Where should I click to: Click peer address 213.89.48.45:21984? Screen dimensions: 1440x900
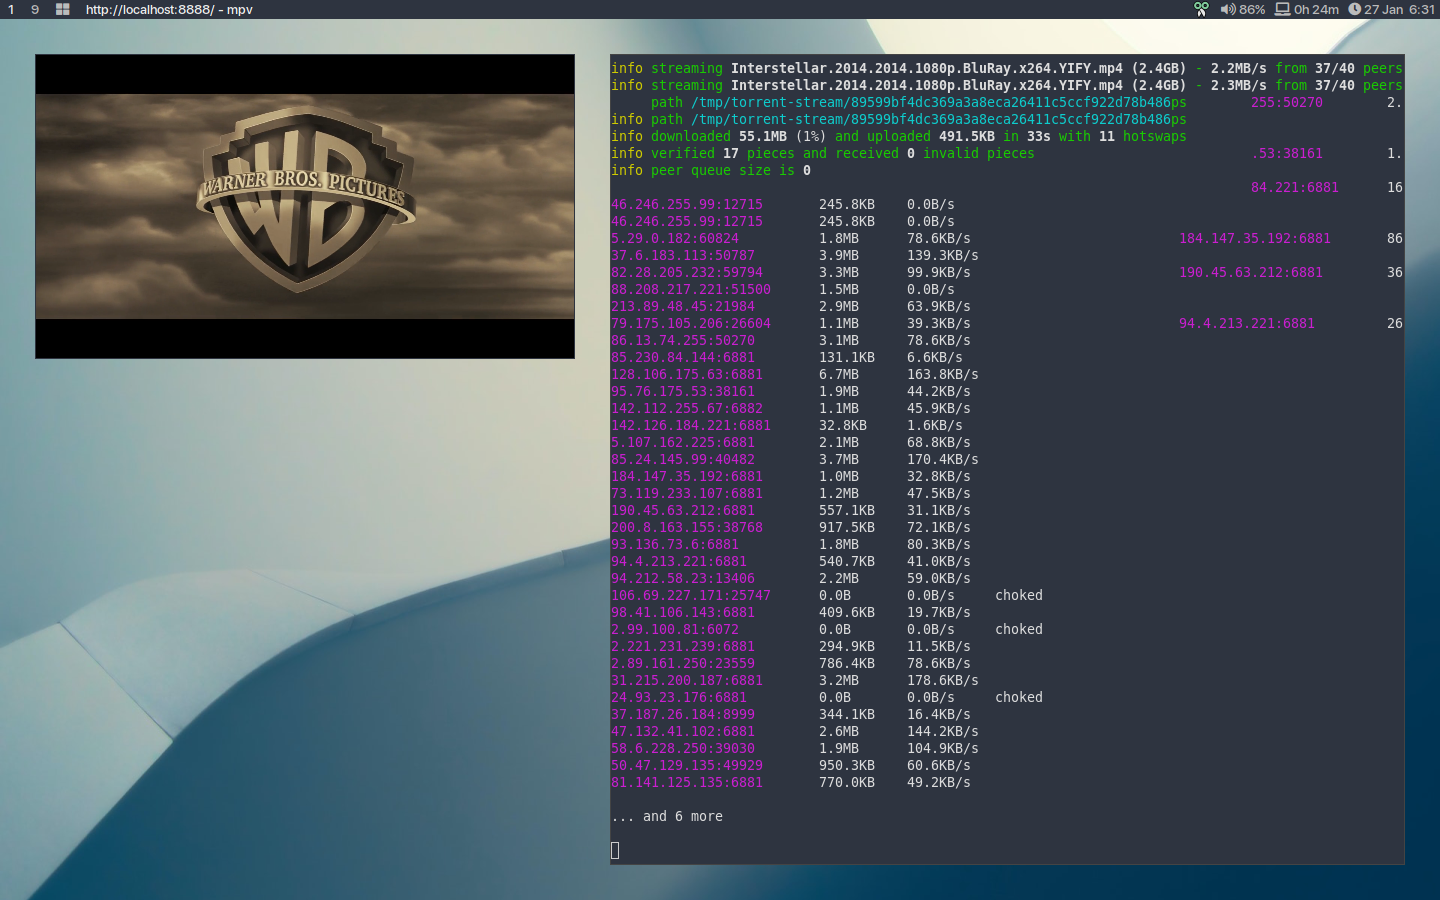pos(683,306)
